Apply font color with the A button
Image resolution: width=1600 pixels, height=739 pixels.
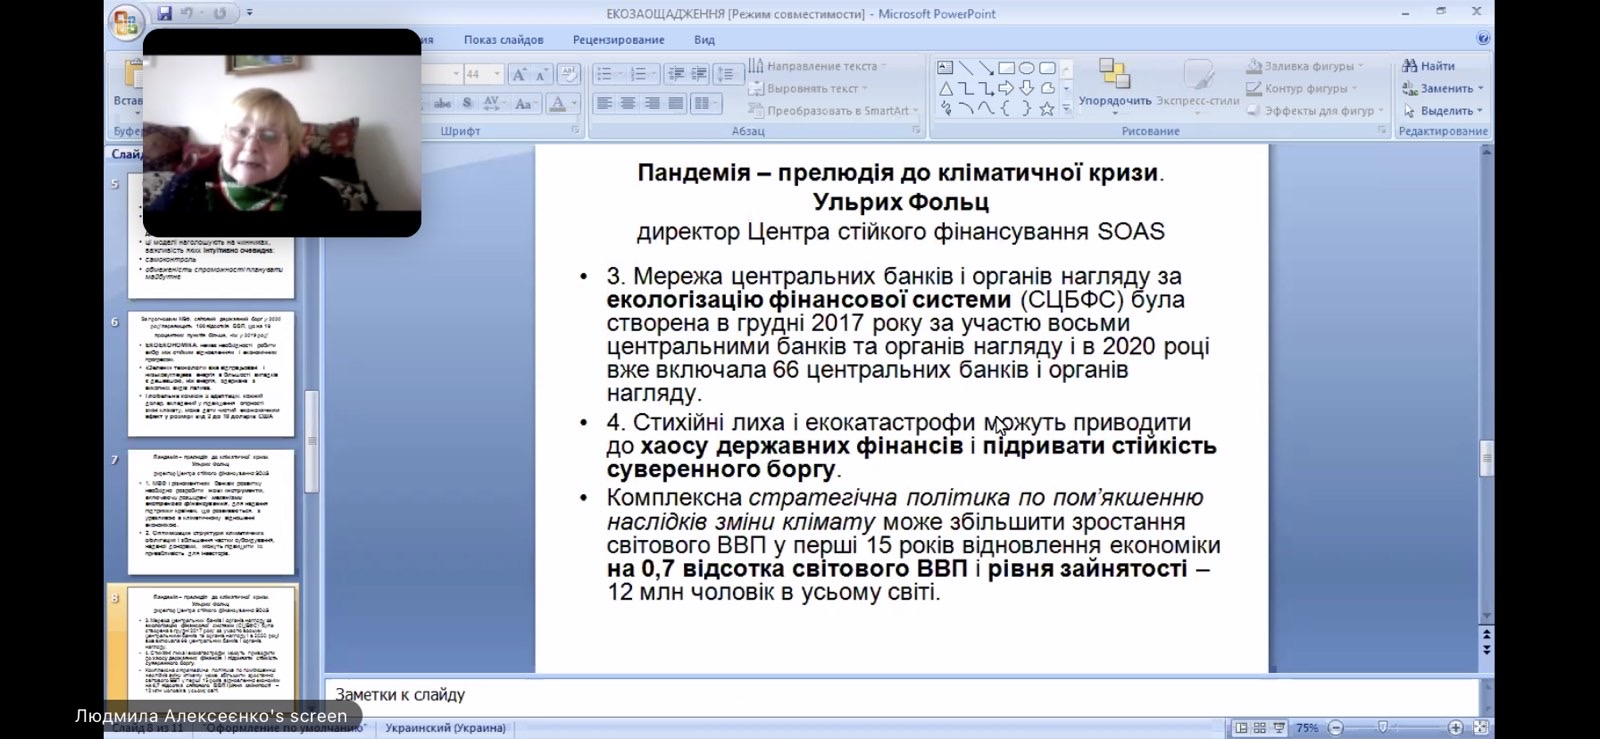(557, 103)
